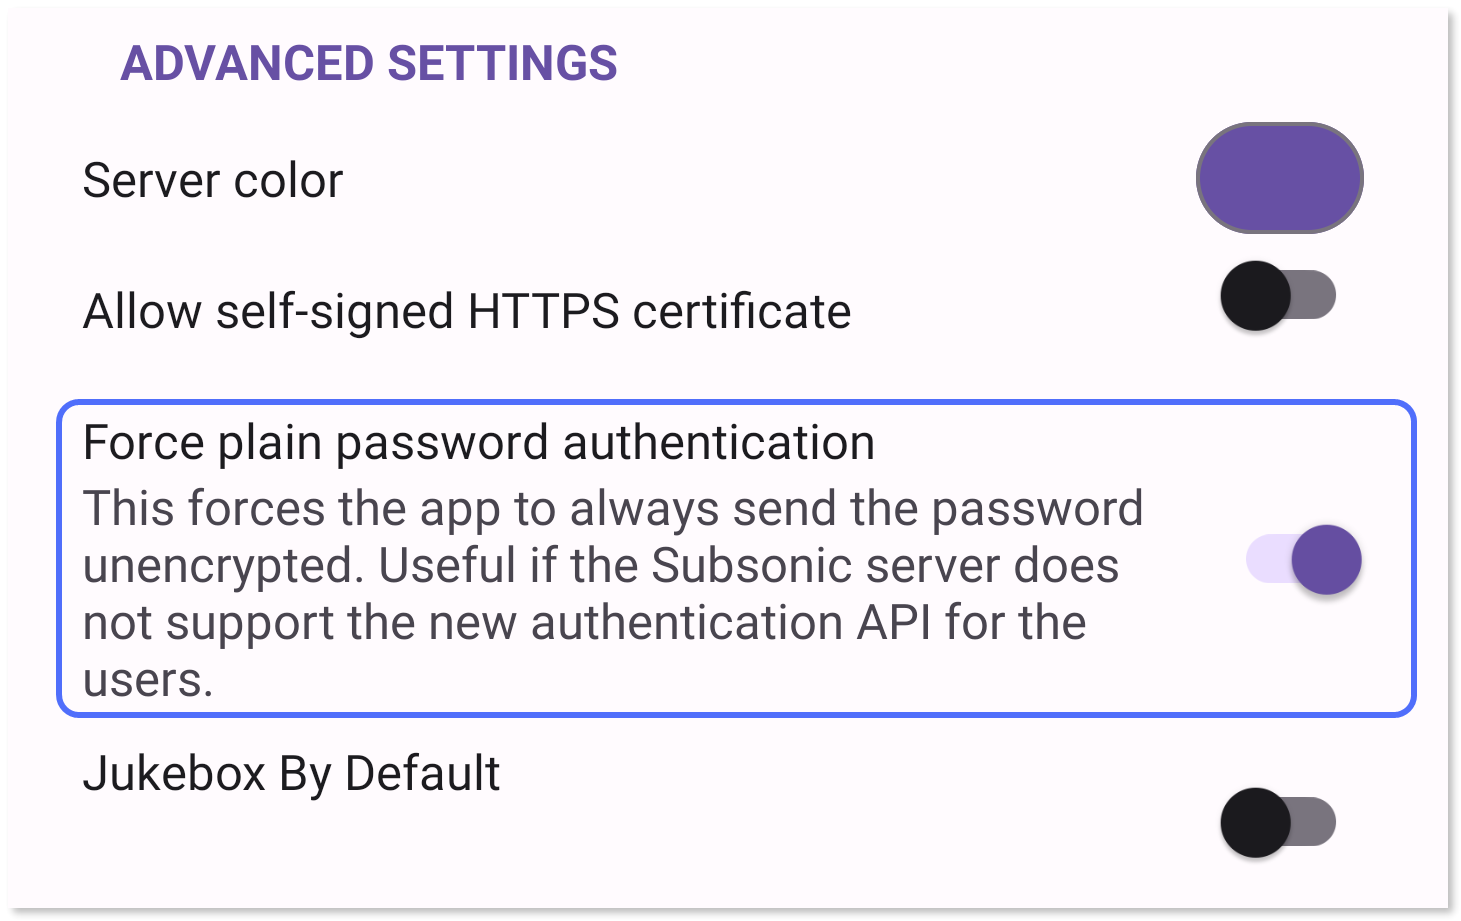
Task: Click the Allow self-signed HTTPS certificate label
Action: [466, 311]
